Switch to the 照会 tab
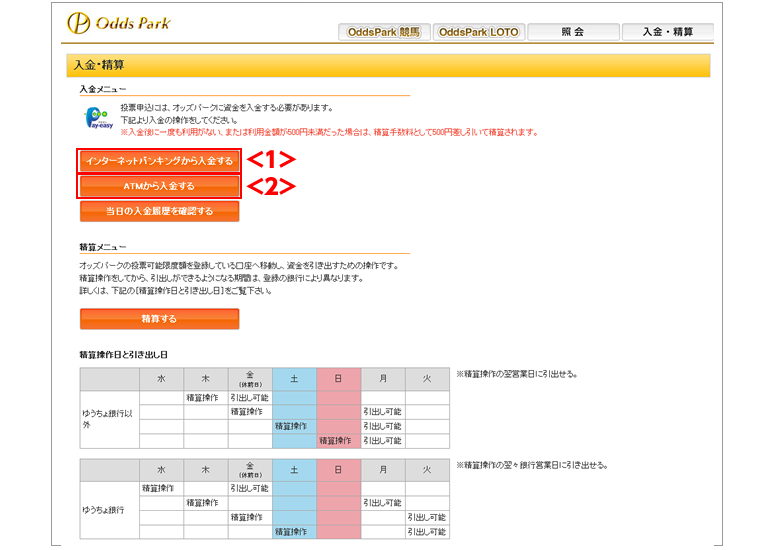 (573, 32)
